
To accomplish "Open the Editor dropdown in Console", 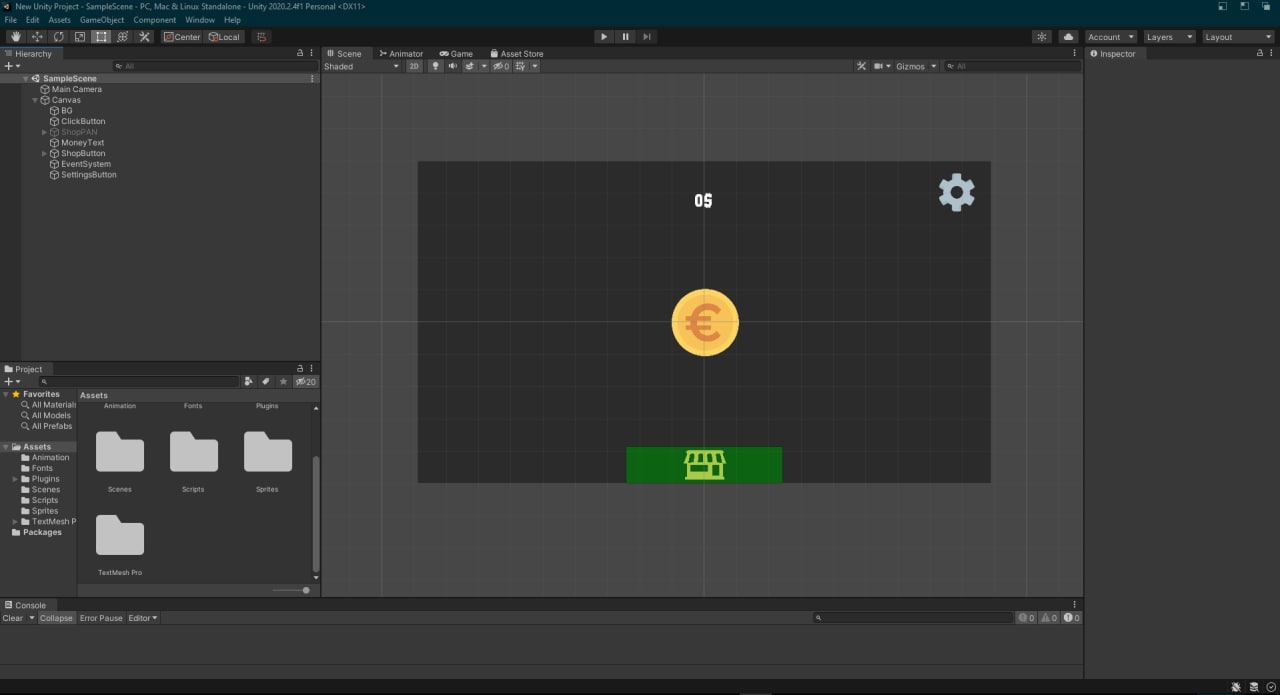I will point(142,618).
